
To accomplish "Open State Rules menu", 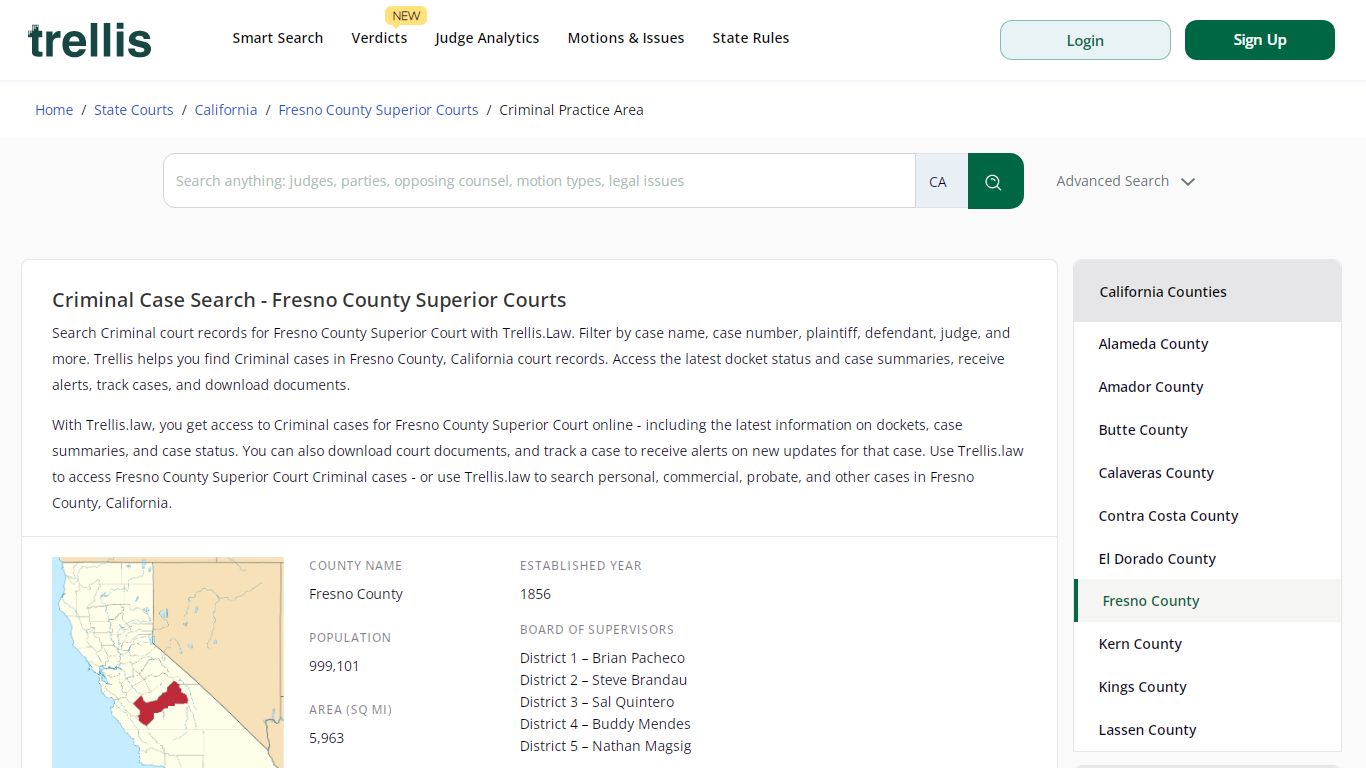I will click(x=751, y=38).
